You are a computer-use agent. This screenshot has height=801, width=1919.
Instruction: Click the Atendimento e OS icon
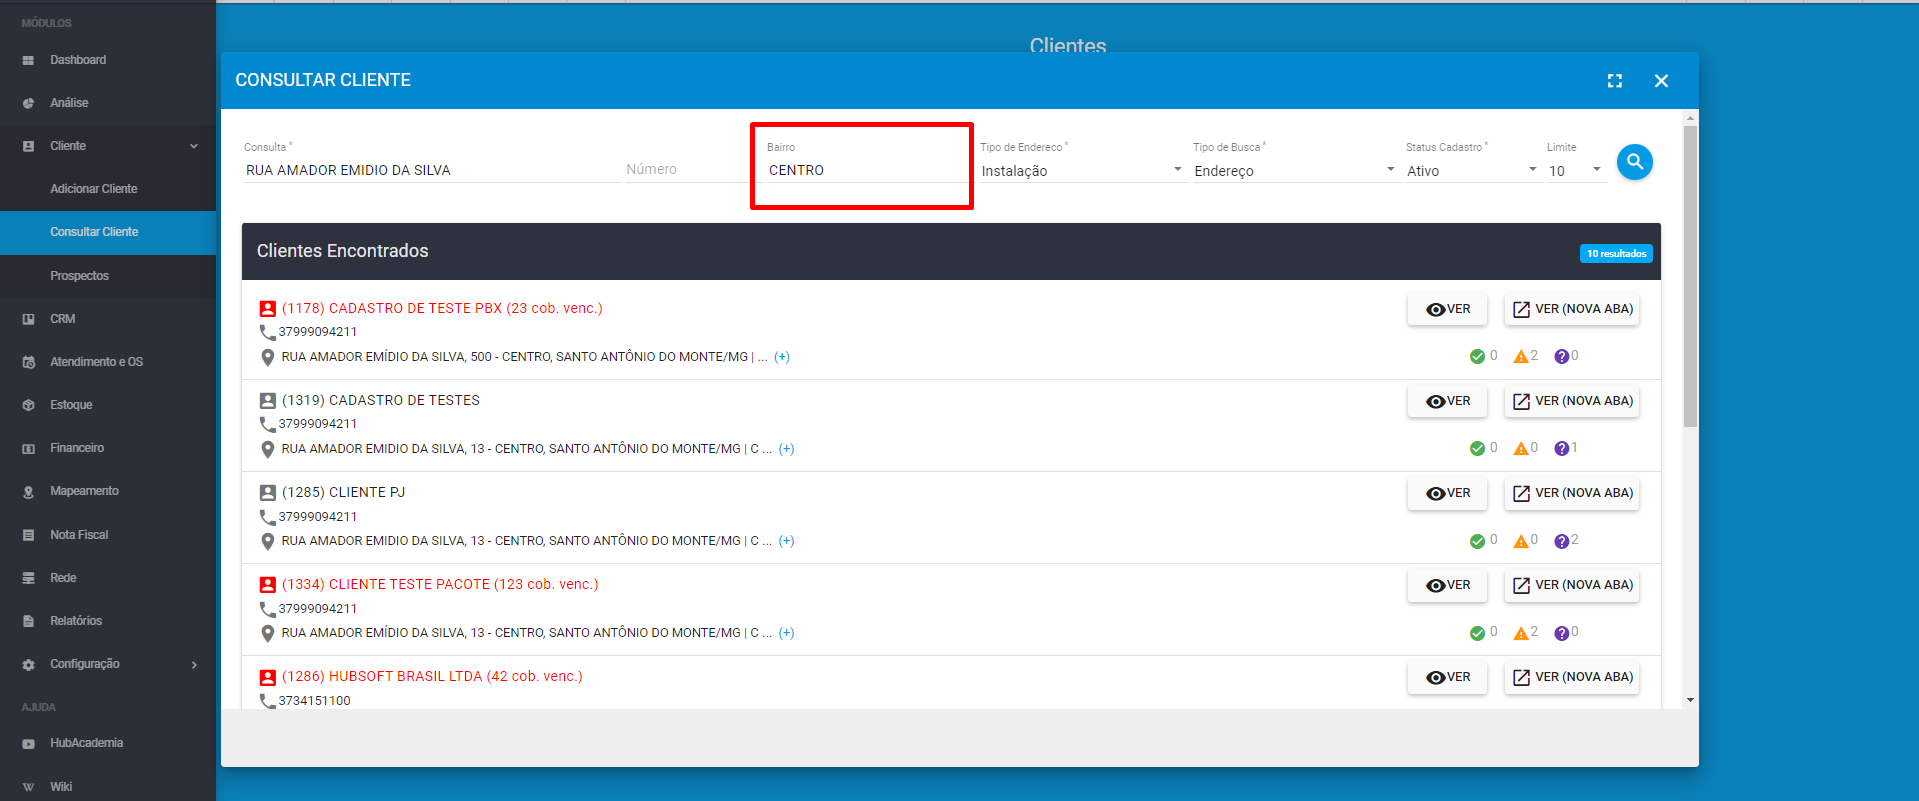point(28,362)
